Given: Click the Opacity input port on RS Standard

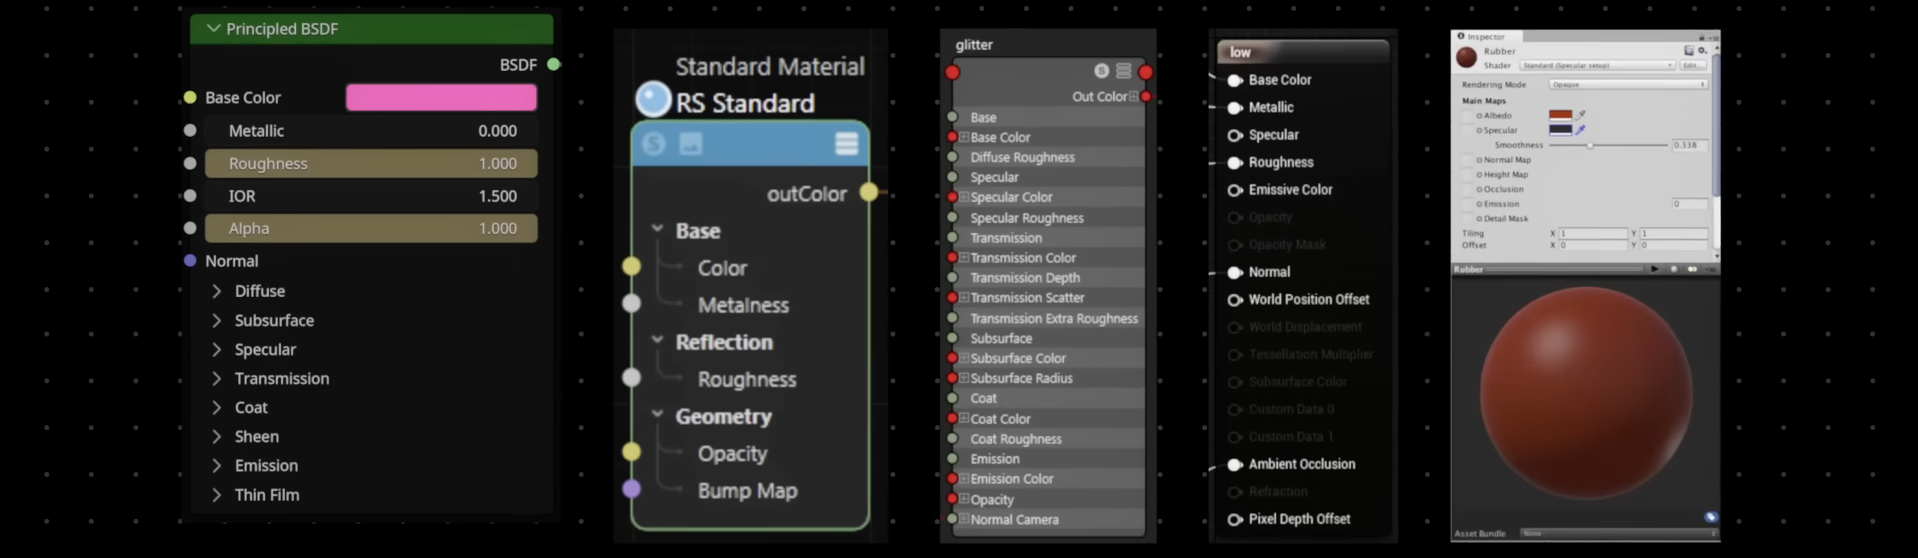Looking at the screenshot, I should (x=631, y=452).
